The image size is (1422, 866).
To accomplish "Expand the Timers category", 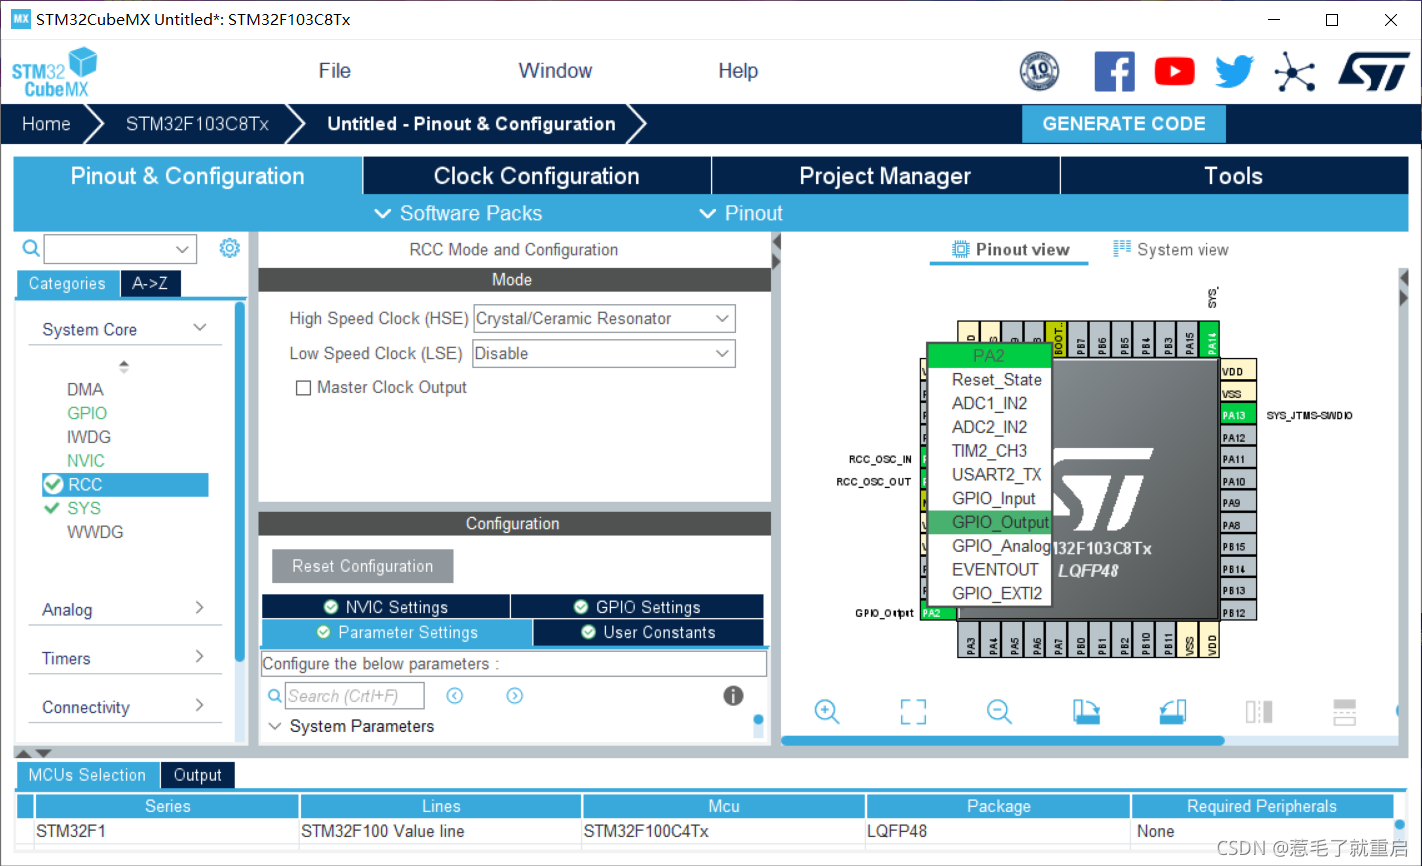I will tap(199, 657).
